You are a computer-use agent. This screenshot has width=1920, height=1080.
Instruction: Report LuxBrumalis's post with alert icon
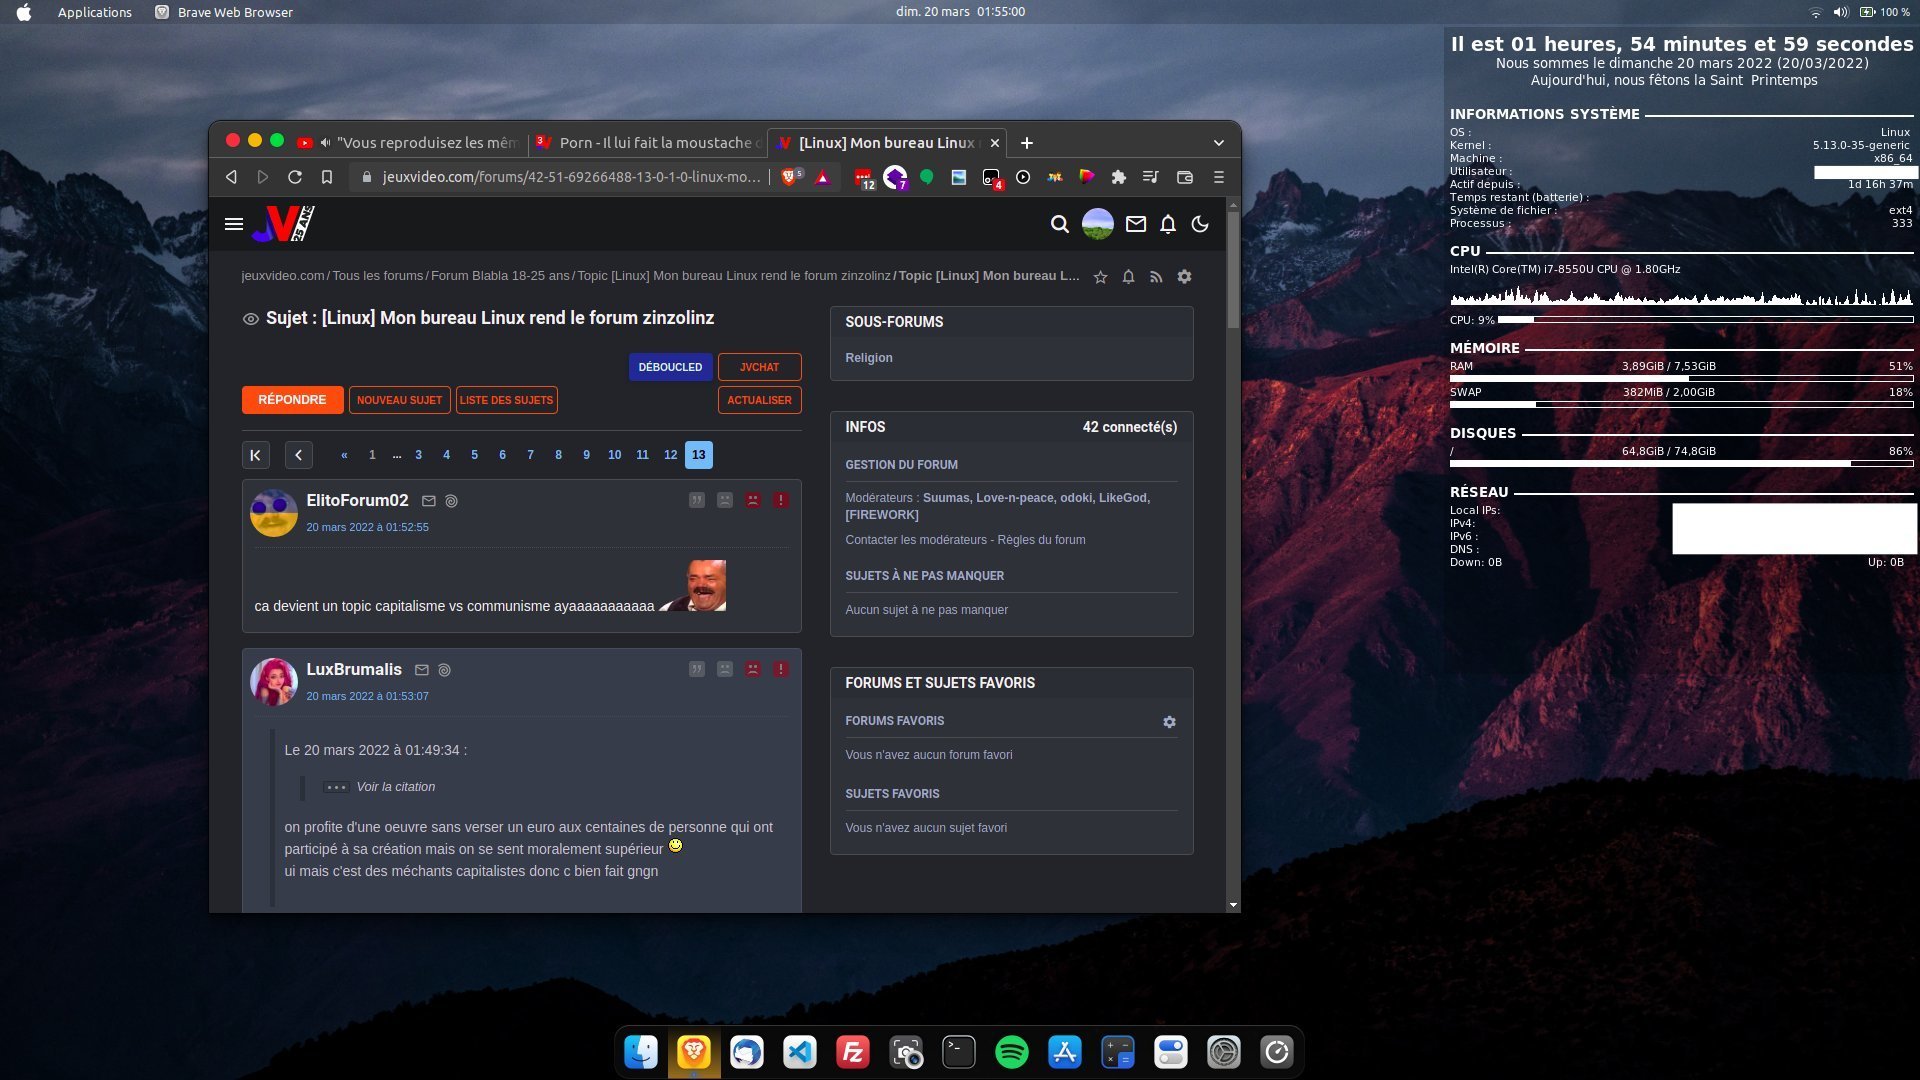[781, 669]
